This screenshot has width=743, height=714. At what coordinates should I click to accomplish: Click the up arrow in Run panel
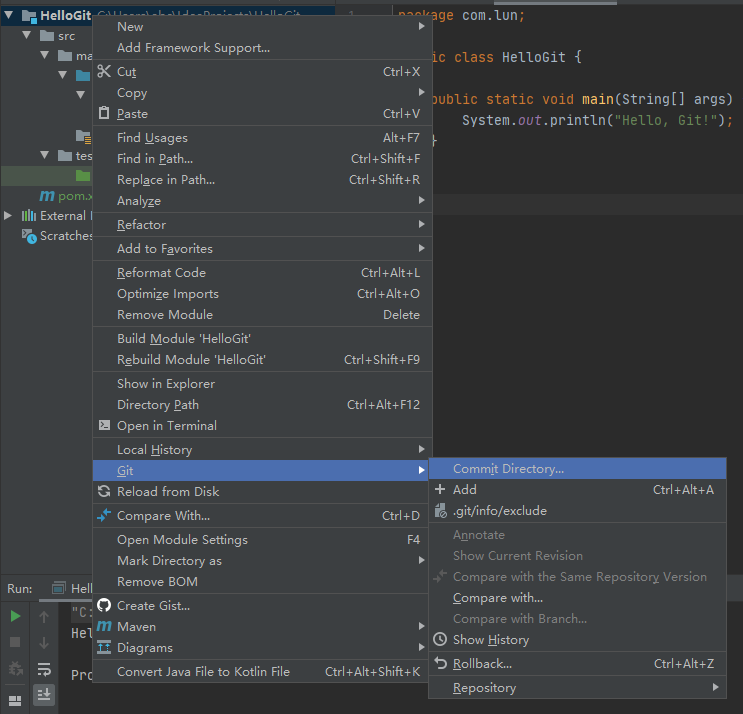click(44, 616)
